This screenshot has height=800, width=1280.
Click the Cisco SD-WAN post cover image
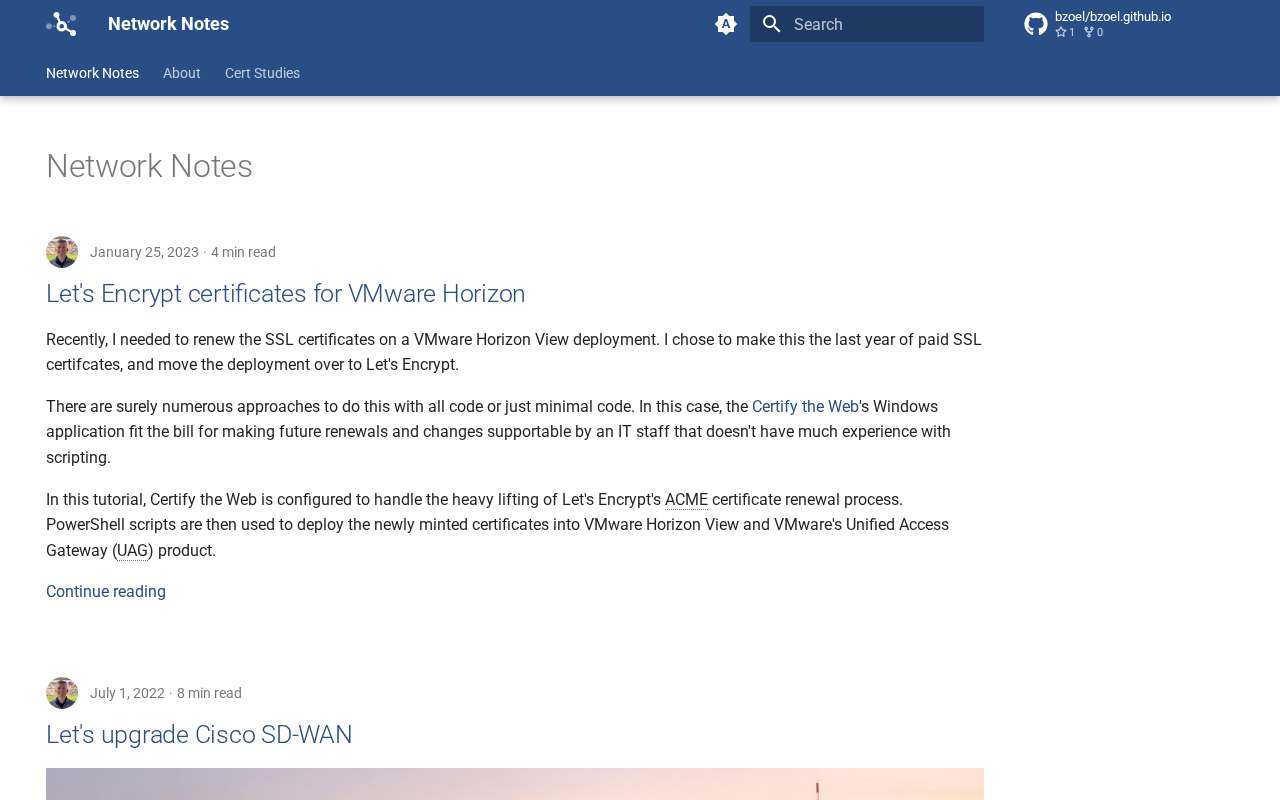point(515,784)
